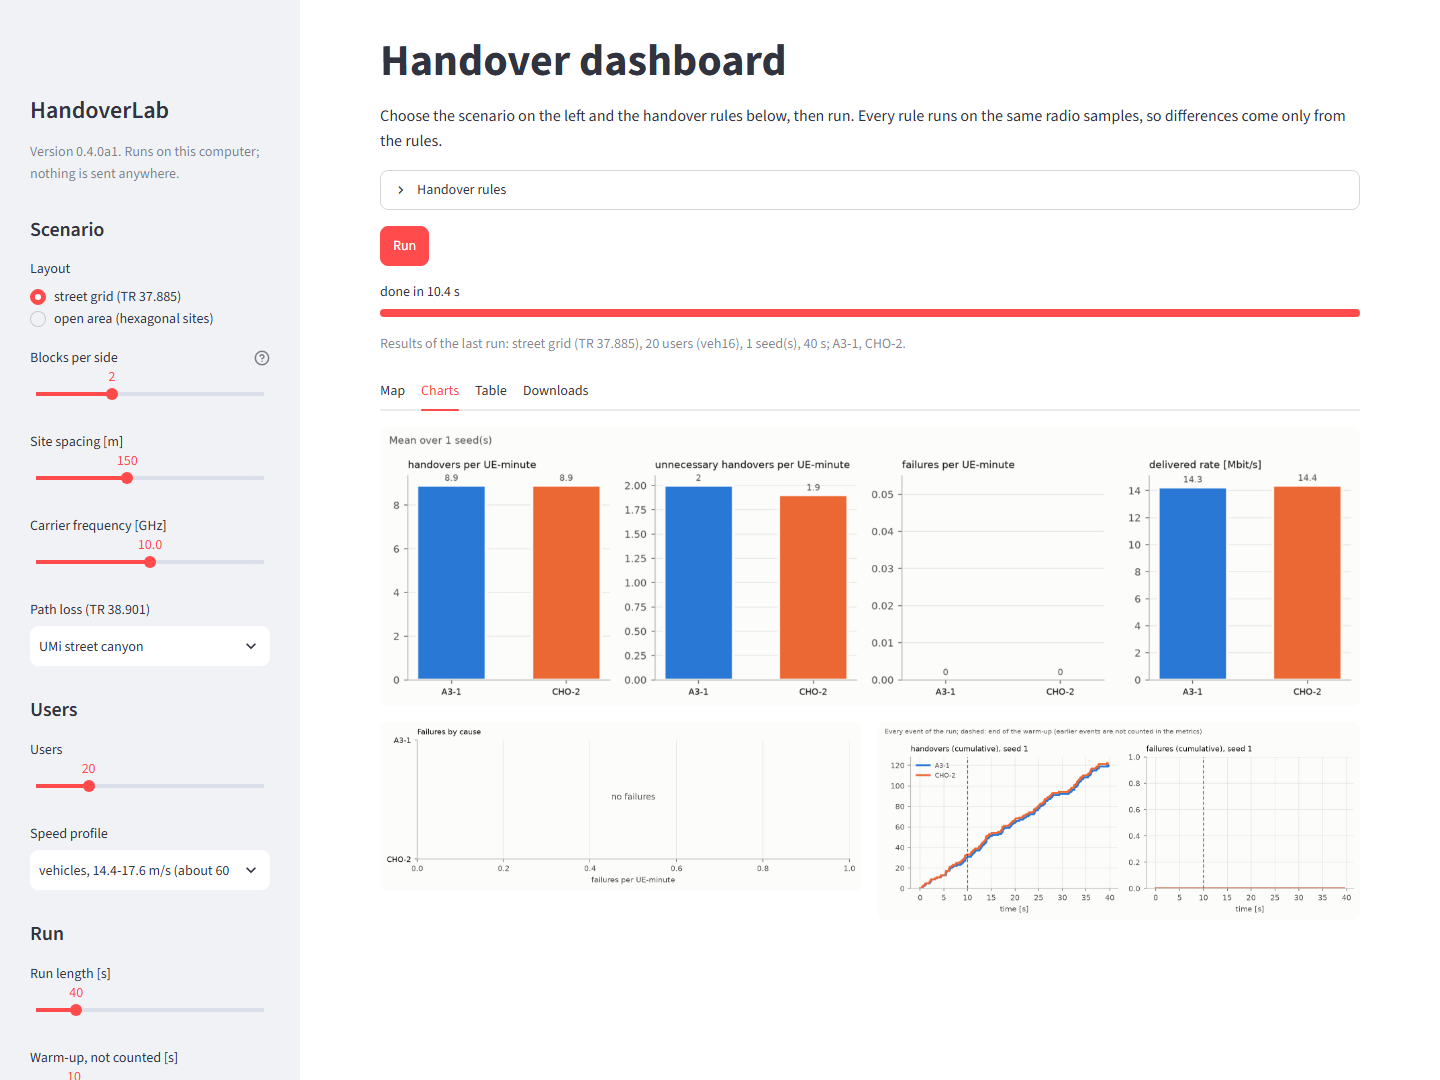Click the 'Handover dashboard' page title

[583, 61]
